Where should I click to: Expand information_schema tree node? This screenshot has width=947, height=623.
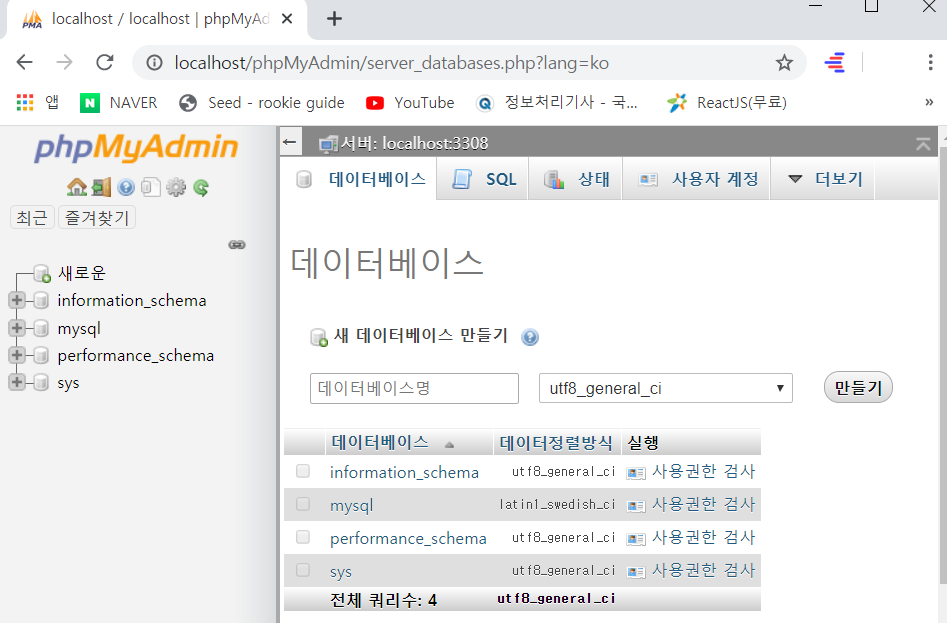click(17, 299)
